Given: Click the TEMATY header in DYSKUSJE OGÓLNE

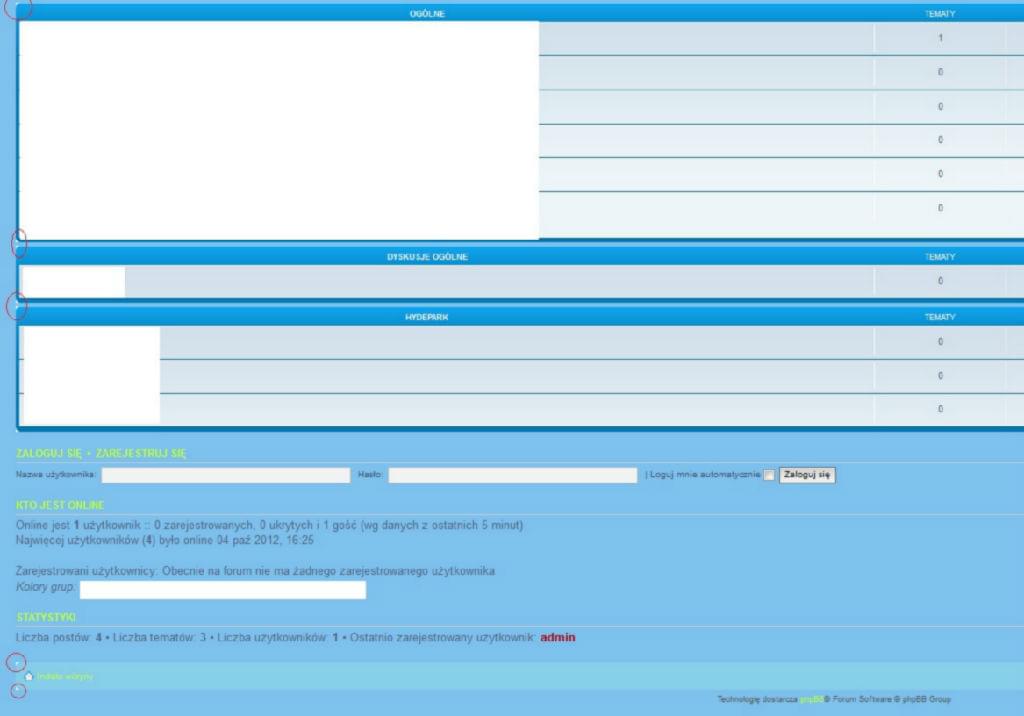Looking at the screenshot, I should [940, 257].
